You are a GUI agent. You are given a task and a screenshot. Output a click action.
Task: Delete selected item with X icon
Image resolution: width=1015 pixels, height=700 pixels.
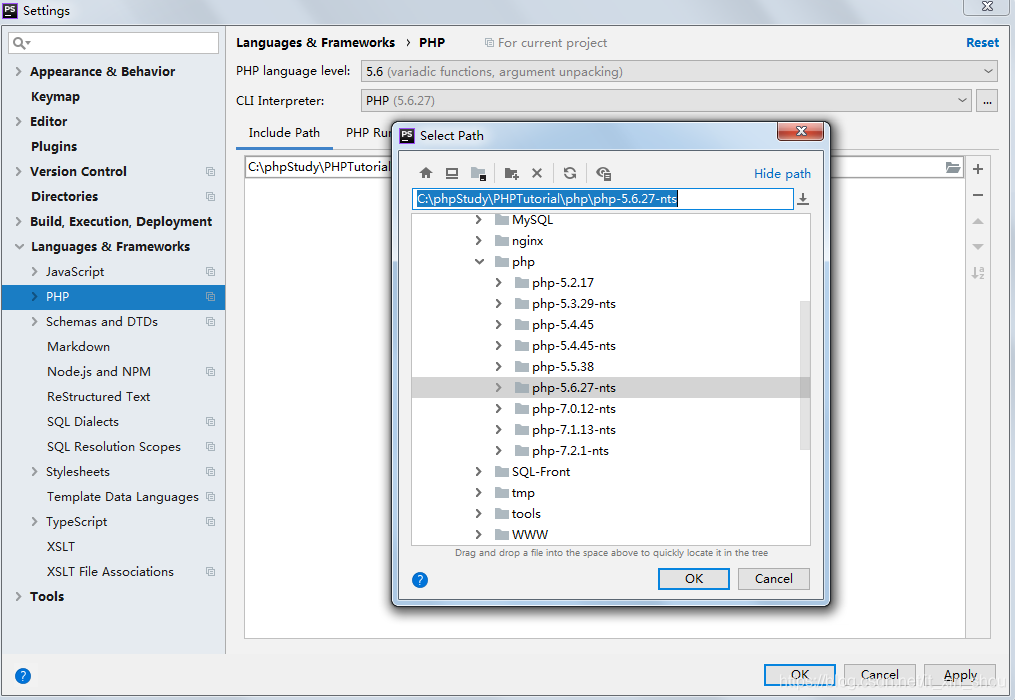(537, 173)
